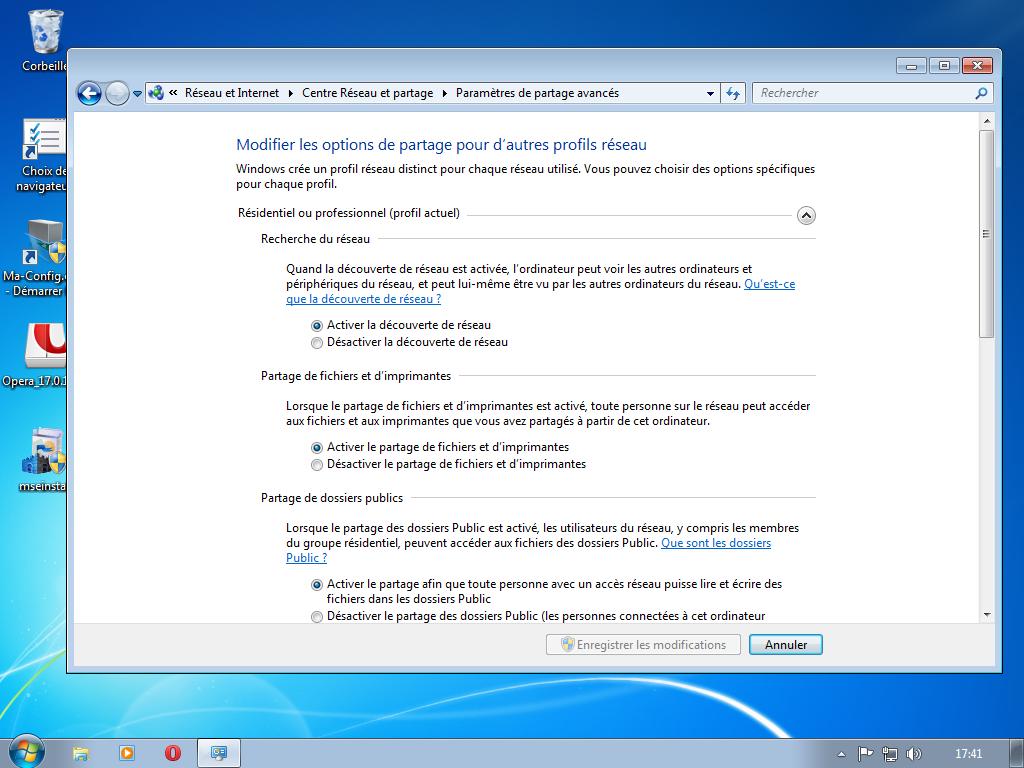Image resolution: width=1024 pixels, height=768 pixels.
Task: Click the Control Panel globe icon in address bar
Action: 156,93
